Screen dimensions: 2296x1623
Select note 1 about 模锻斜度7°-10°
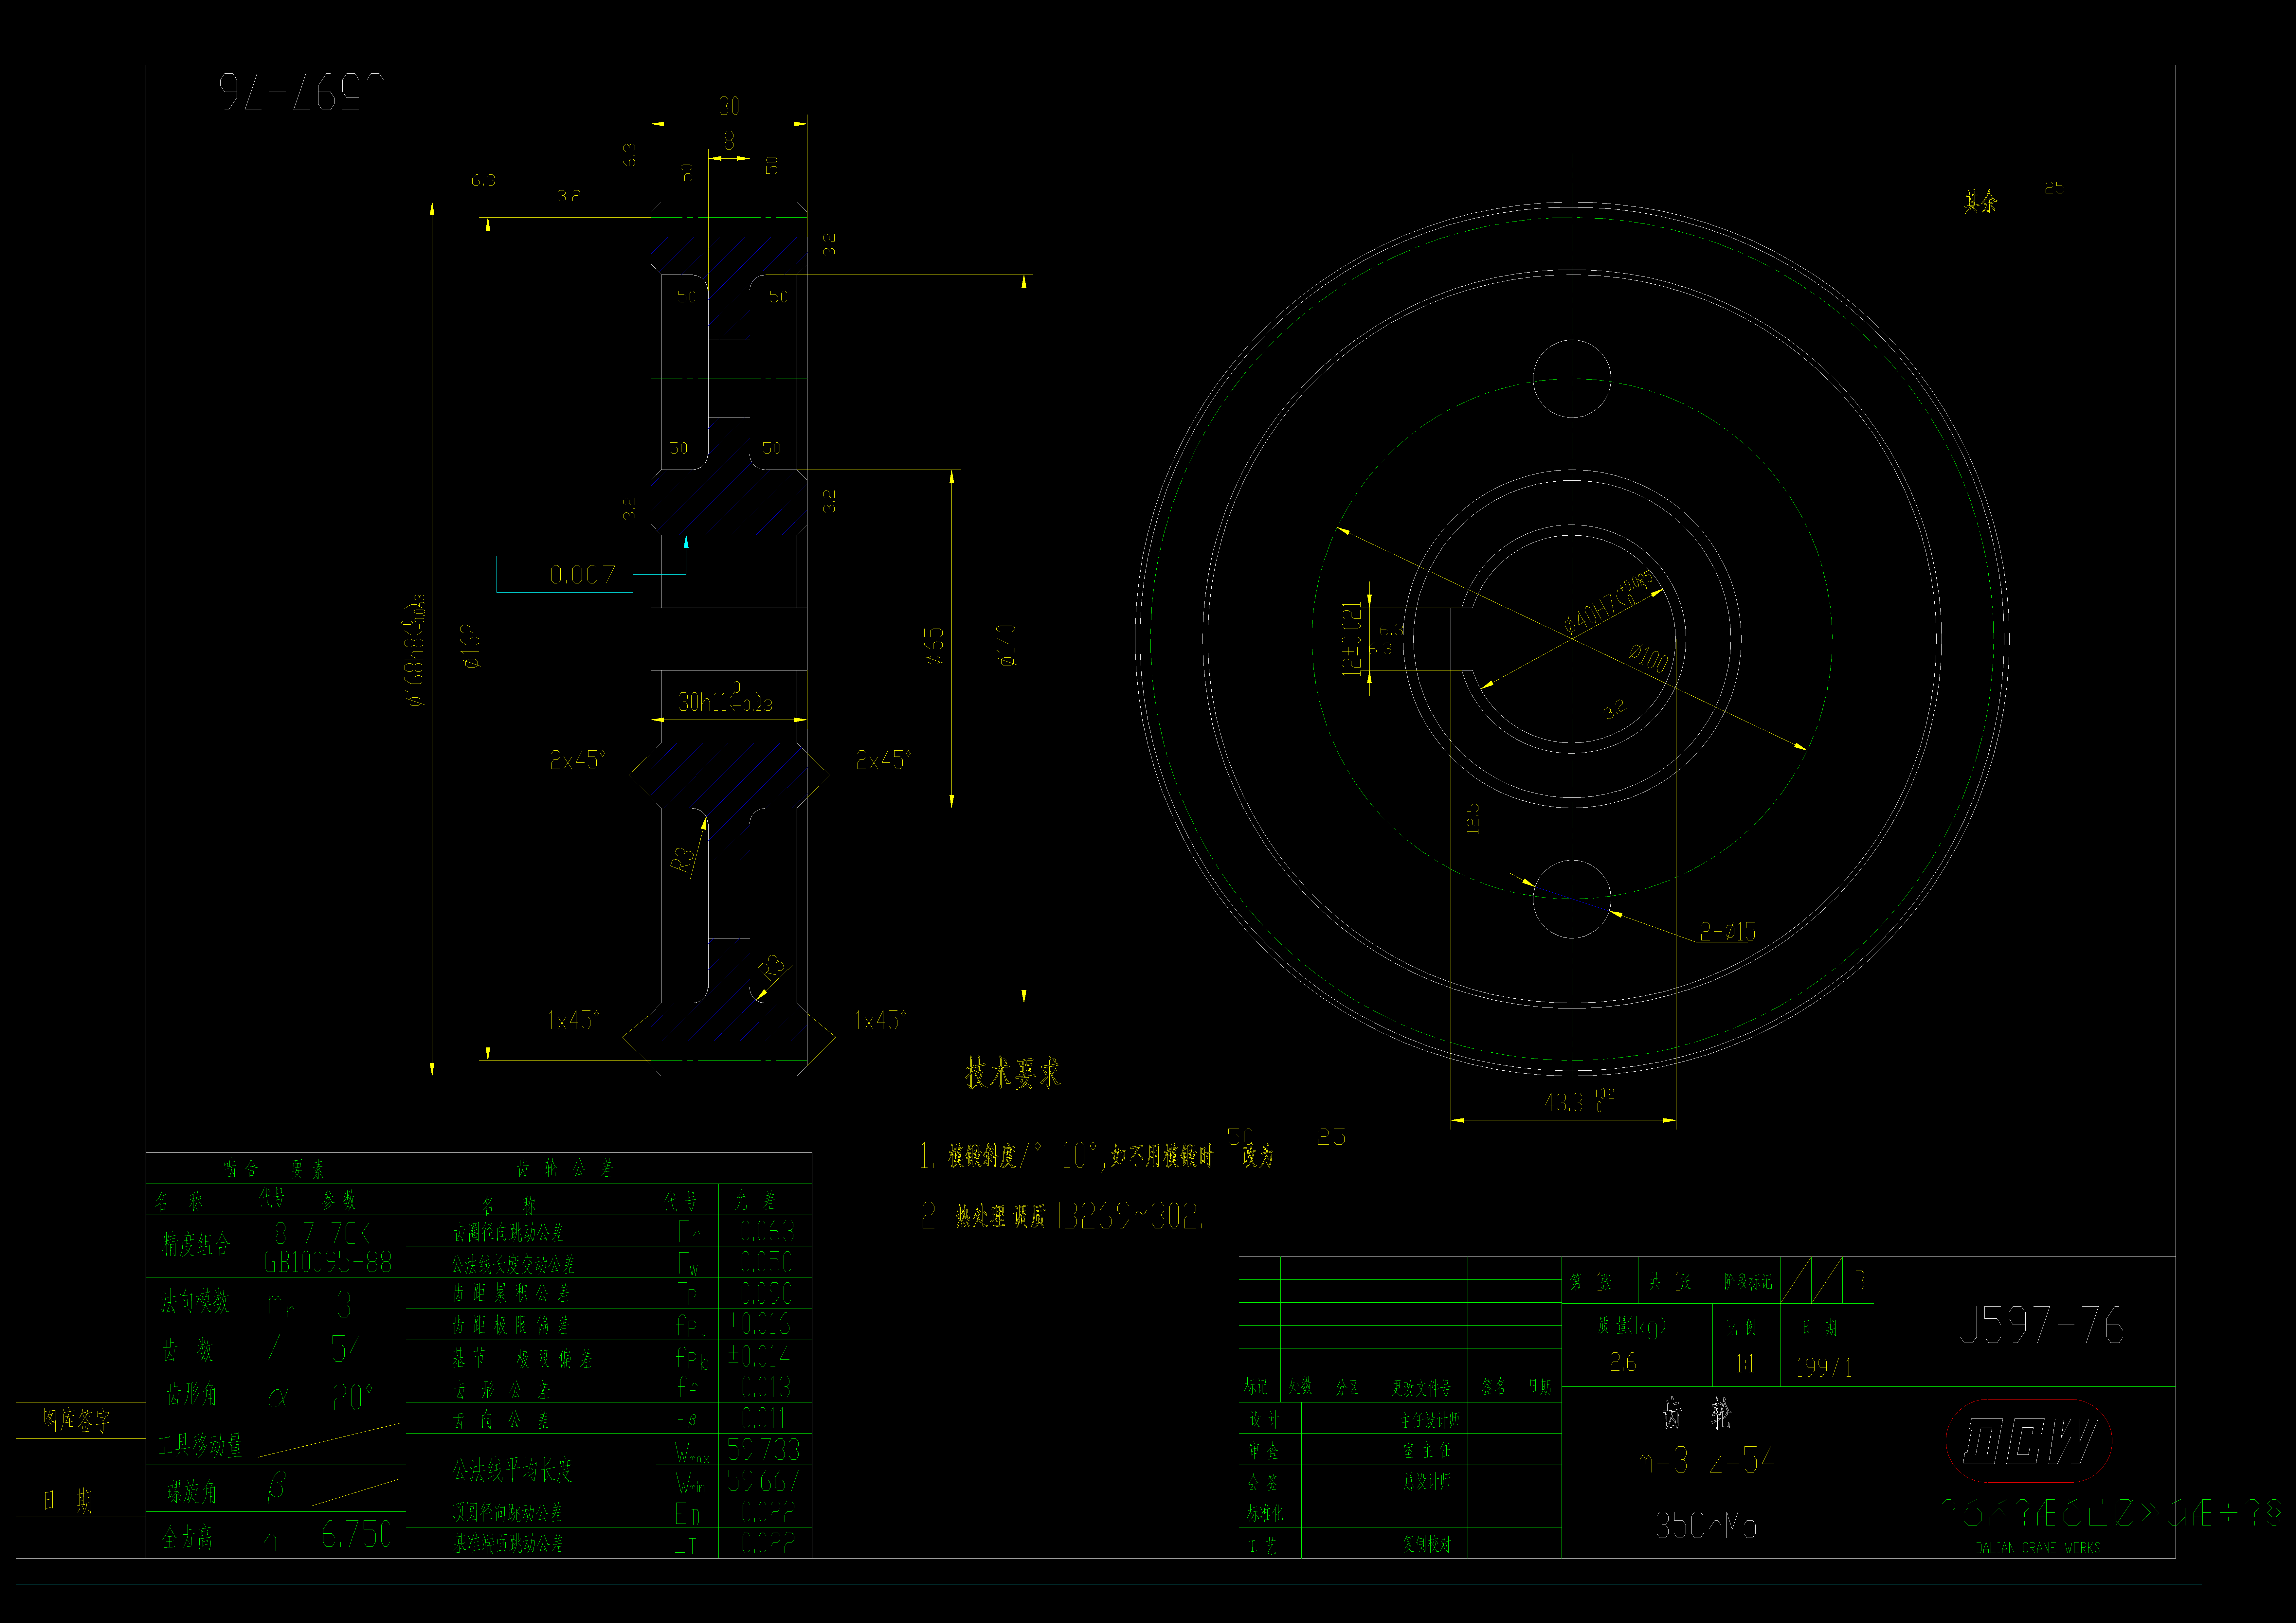click(1097, 1156)
